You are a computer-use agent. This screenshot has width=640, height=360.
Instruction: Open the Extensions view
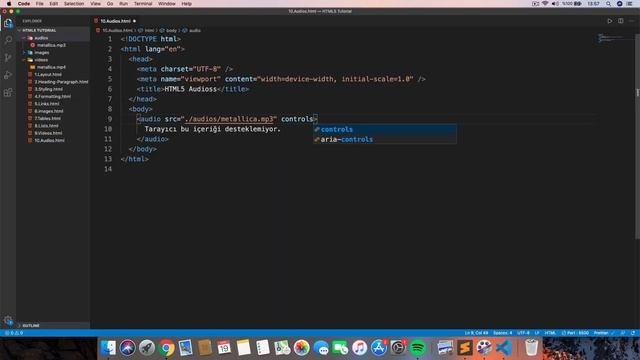[x=8, y=93]
